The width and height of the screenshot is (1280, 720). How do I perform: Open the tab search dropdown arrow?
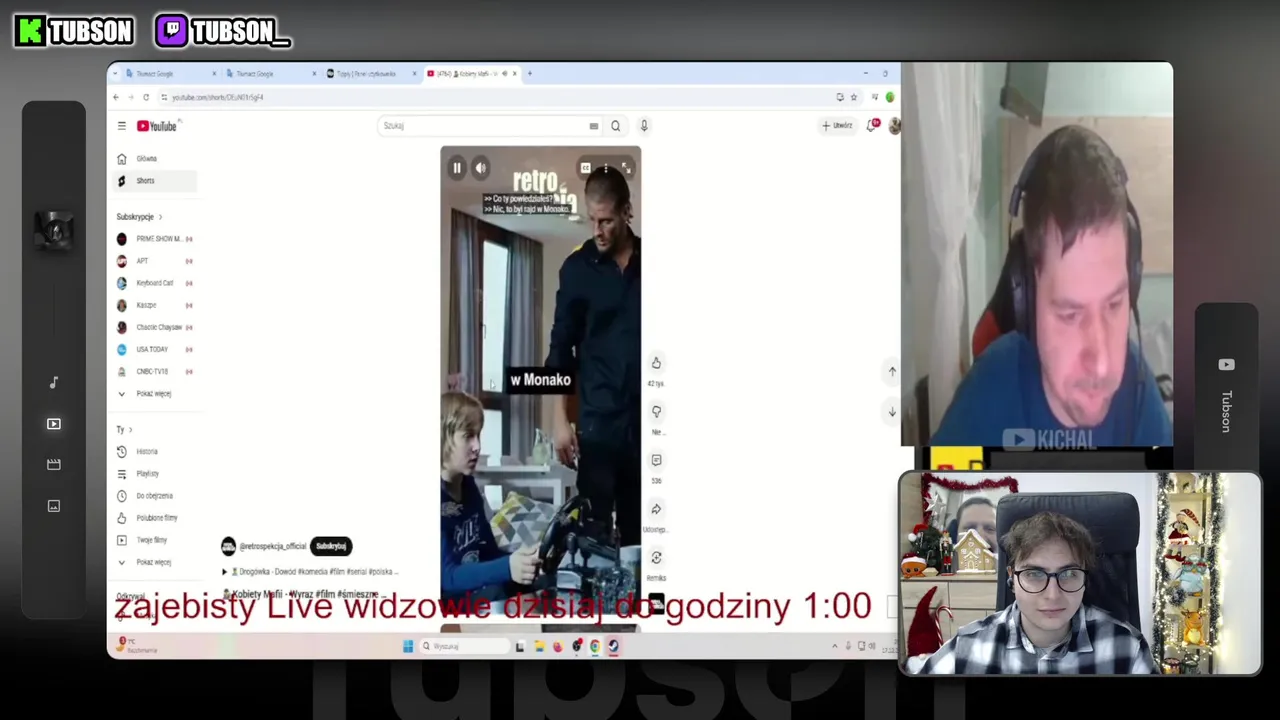pyautogui.click(x=115, y=74)
